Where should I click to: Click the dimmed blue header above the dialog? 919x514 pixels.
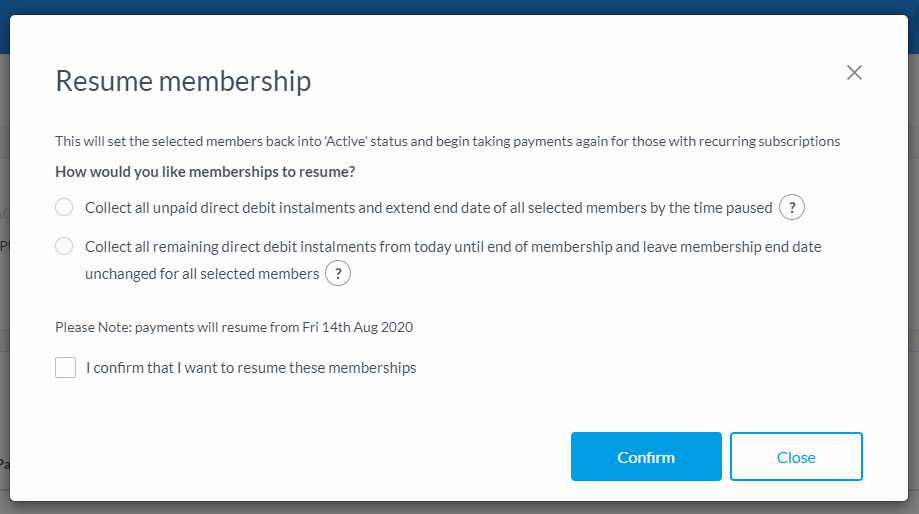pos(460,7)
